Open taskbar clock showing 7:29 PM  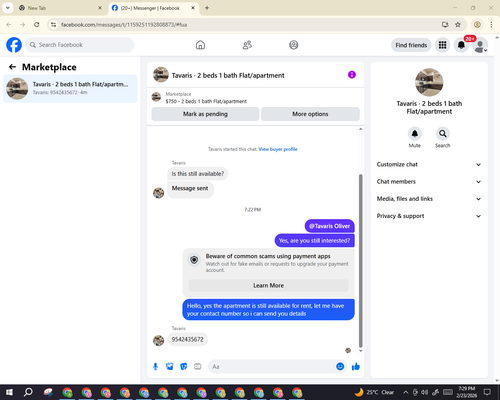(466, 392)
